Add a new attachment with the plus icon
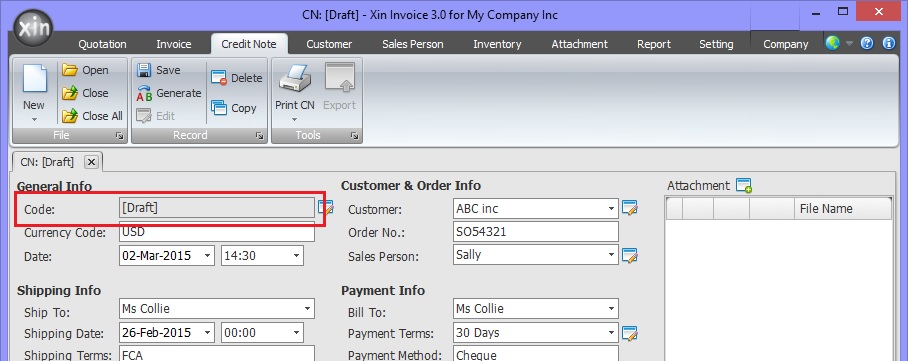The width and height of the screenshot is (908, 361). [x=744, y=185]
